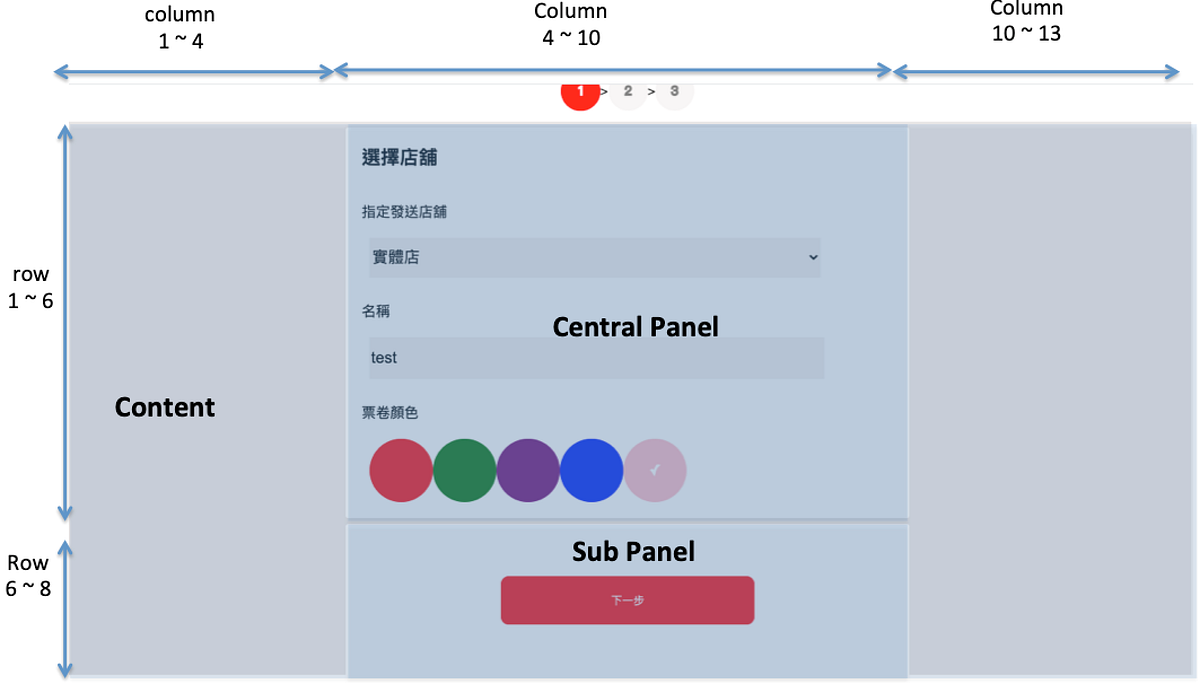Jump to step 3 in the progress indicator

(674, 91)
